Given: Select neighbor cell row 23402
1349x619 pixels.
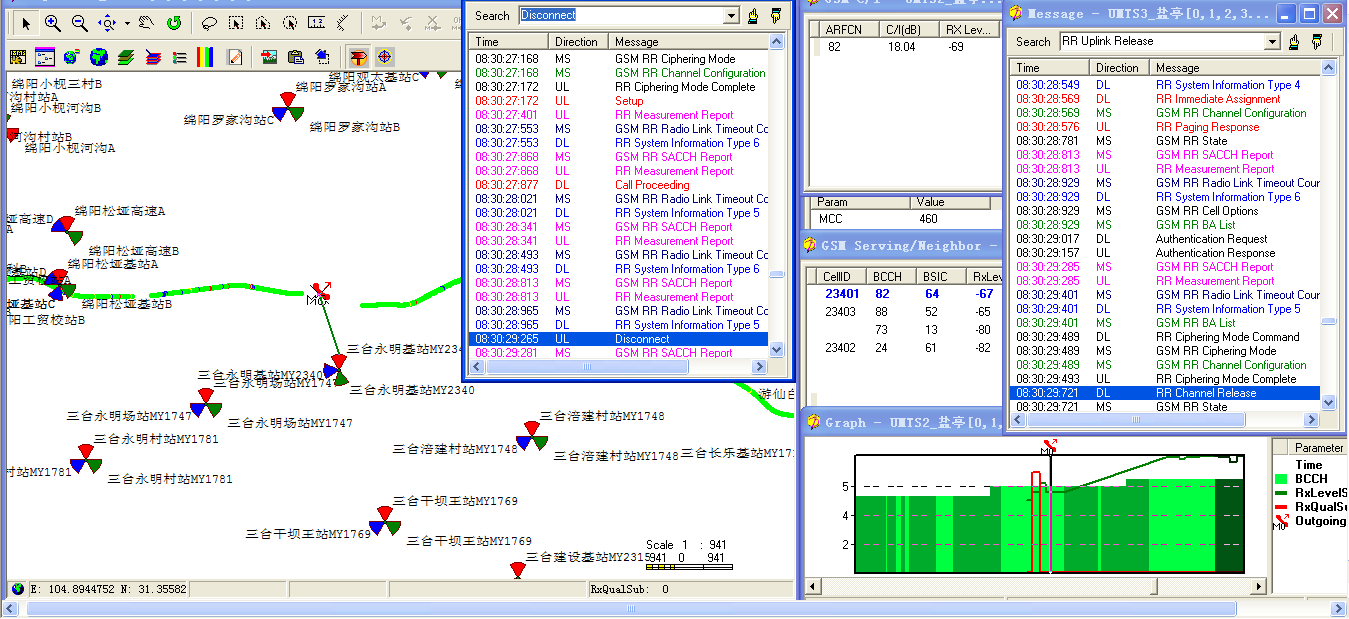Looking at the screenshot, I should click(905, 348).
